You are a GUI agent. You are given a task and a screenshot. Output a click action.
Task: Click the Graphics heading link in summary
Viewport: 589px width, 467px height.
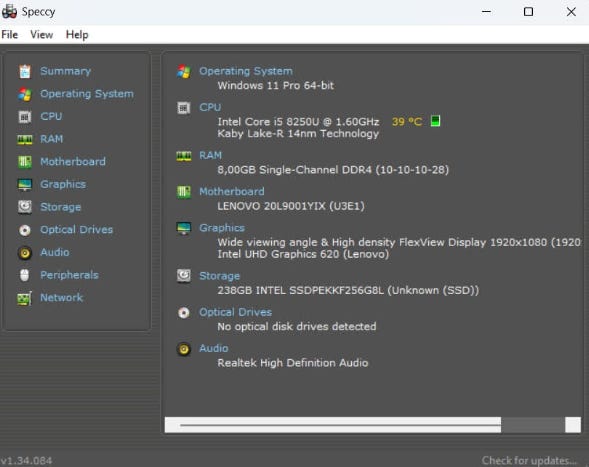[x=222, y=228]
